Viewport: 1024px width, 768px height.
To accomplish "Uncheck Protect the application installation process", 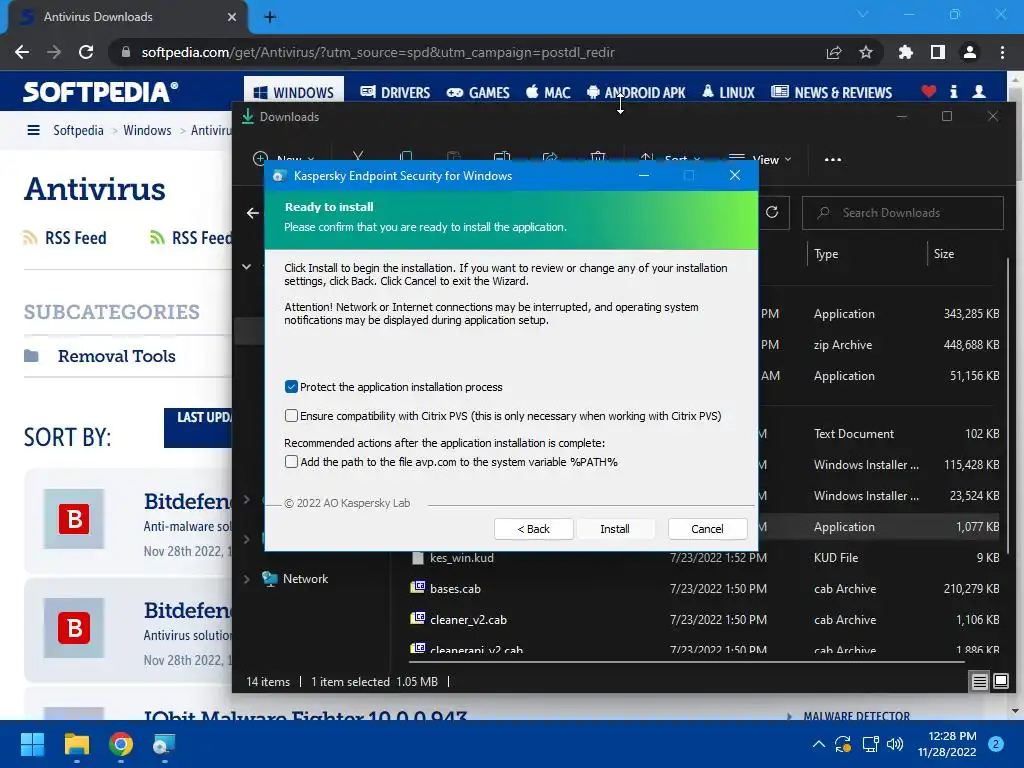I will point(291,387).
